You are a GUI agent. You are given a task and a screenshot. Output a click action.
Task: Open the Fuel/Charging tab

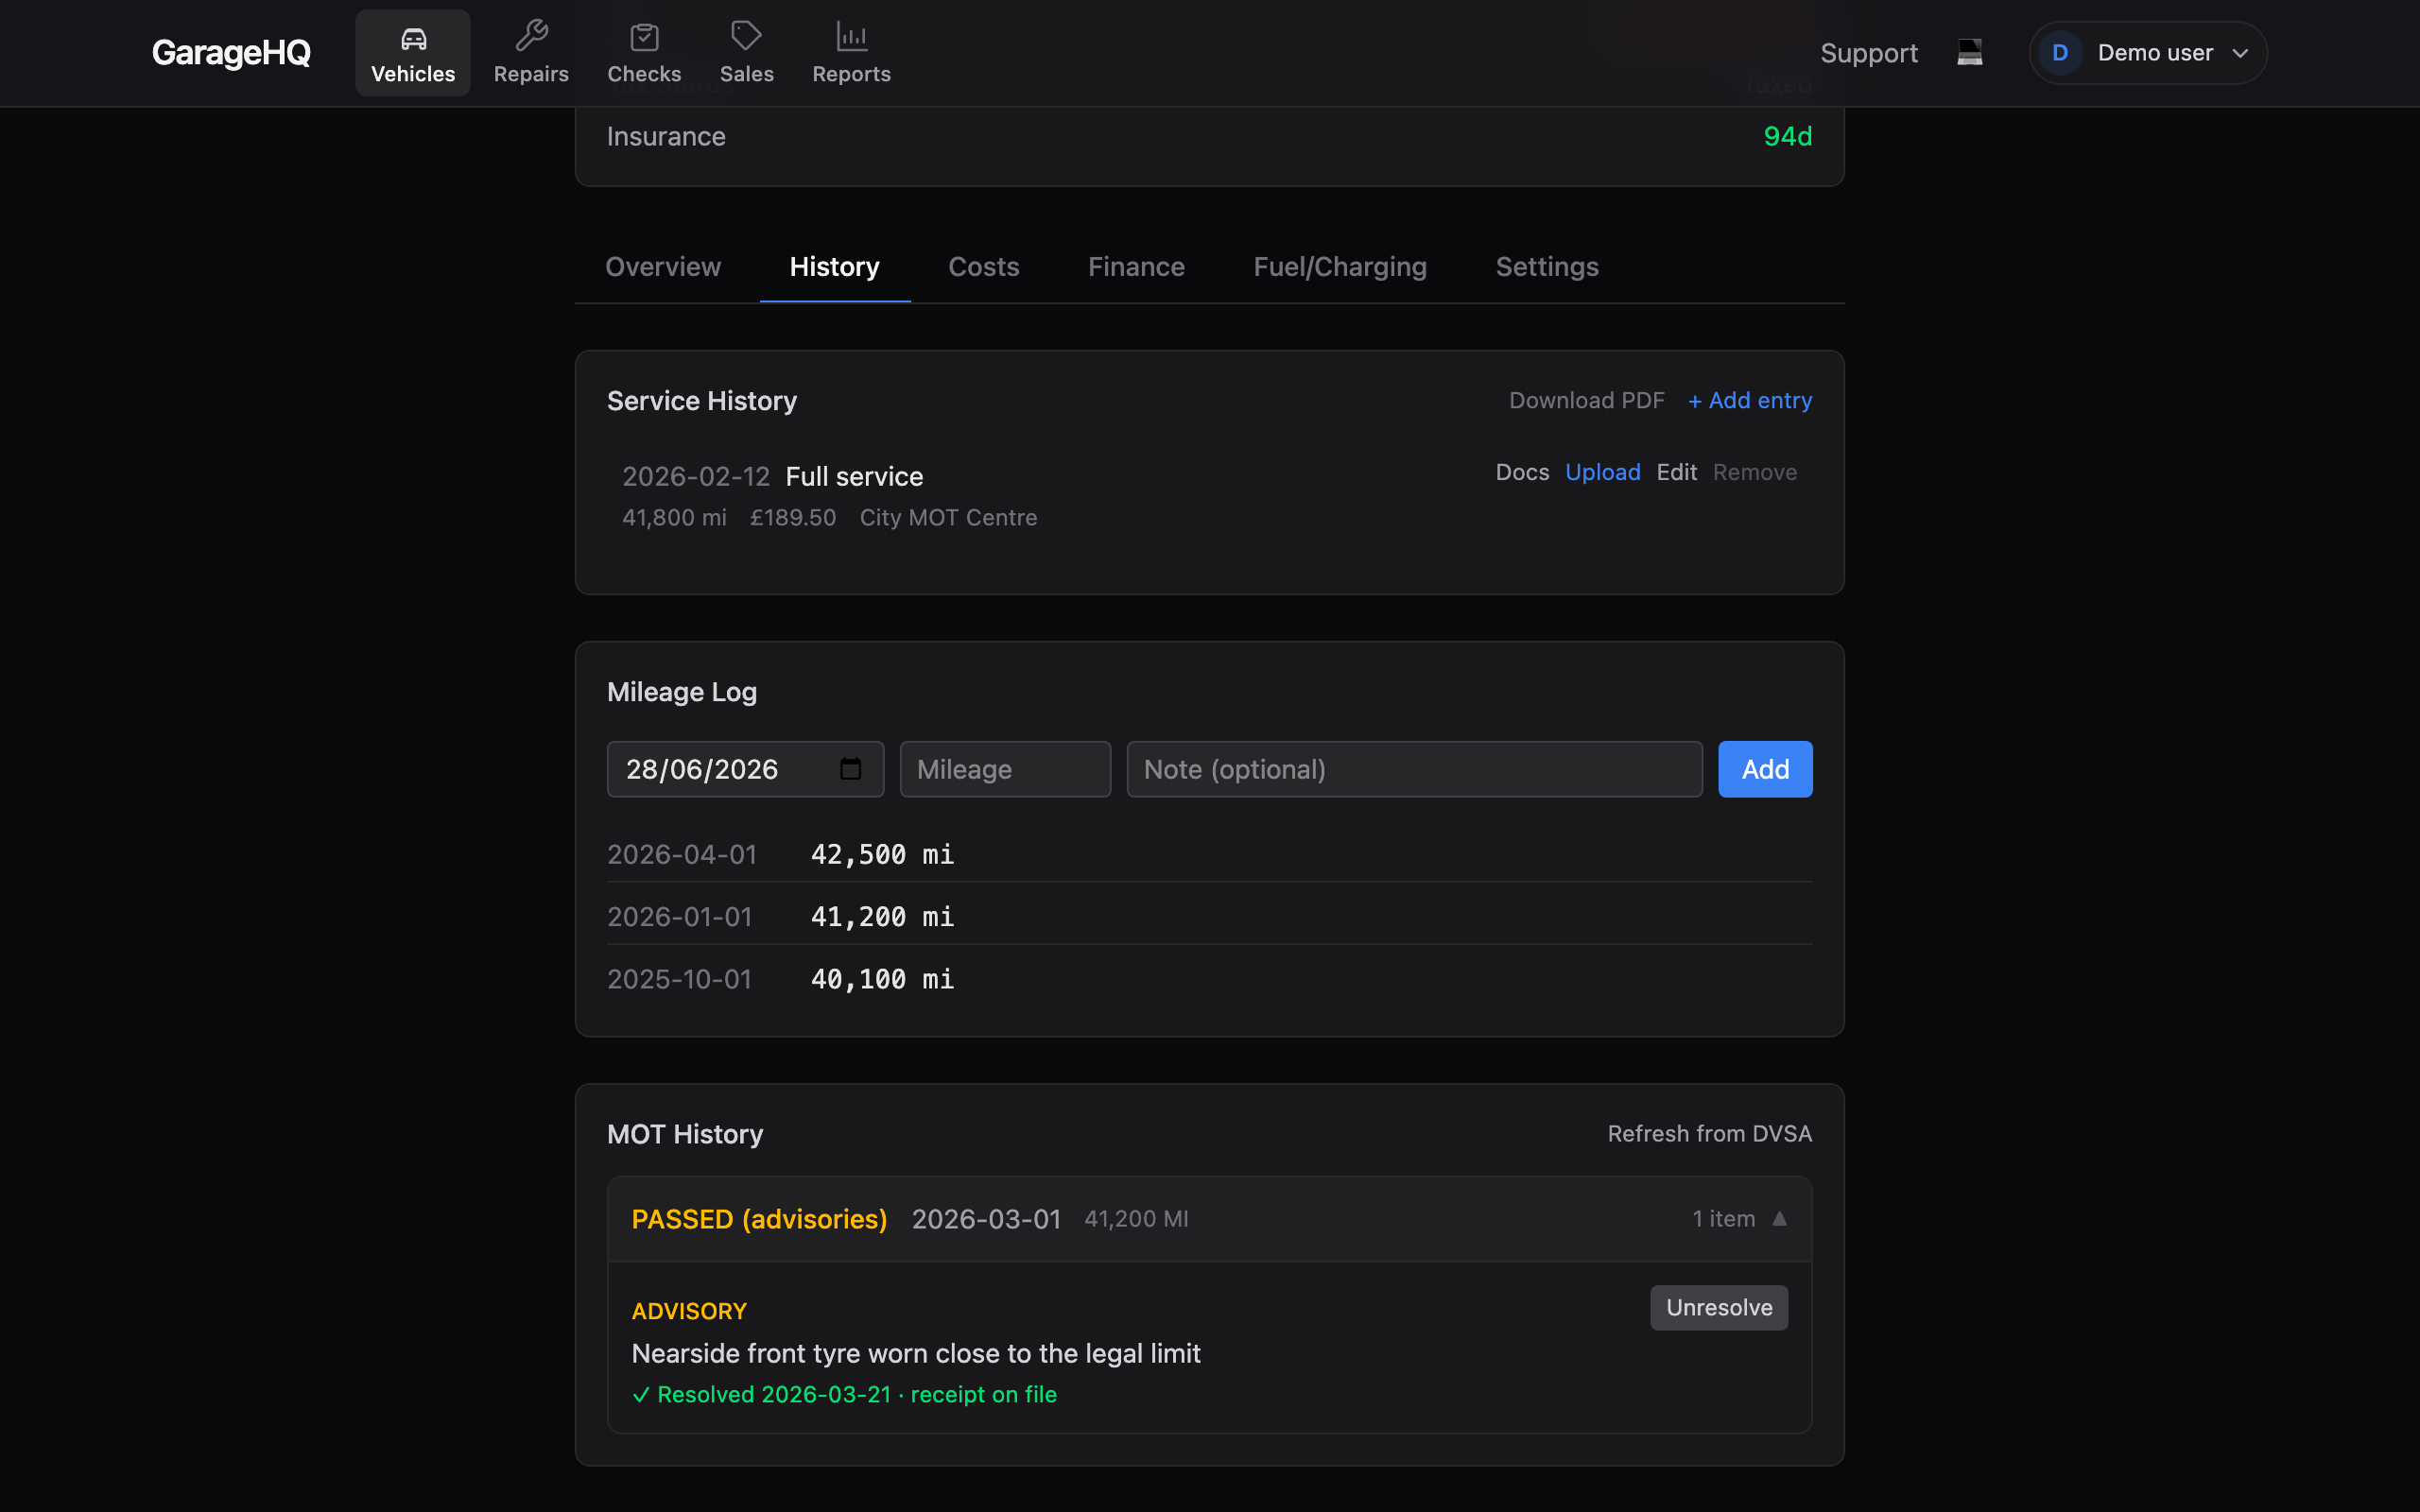click(x=1339, y=266)
